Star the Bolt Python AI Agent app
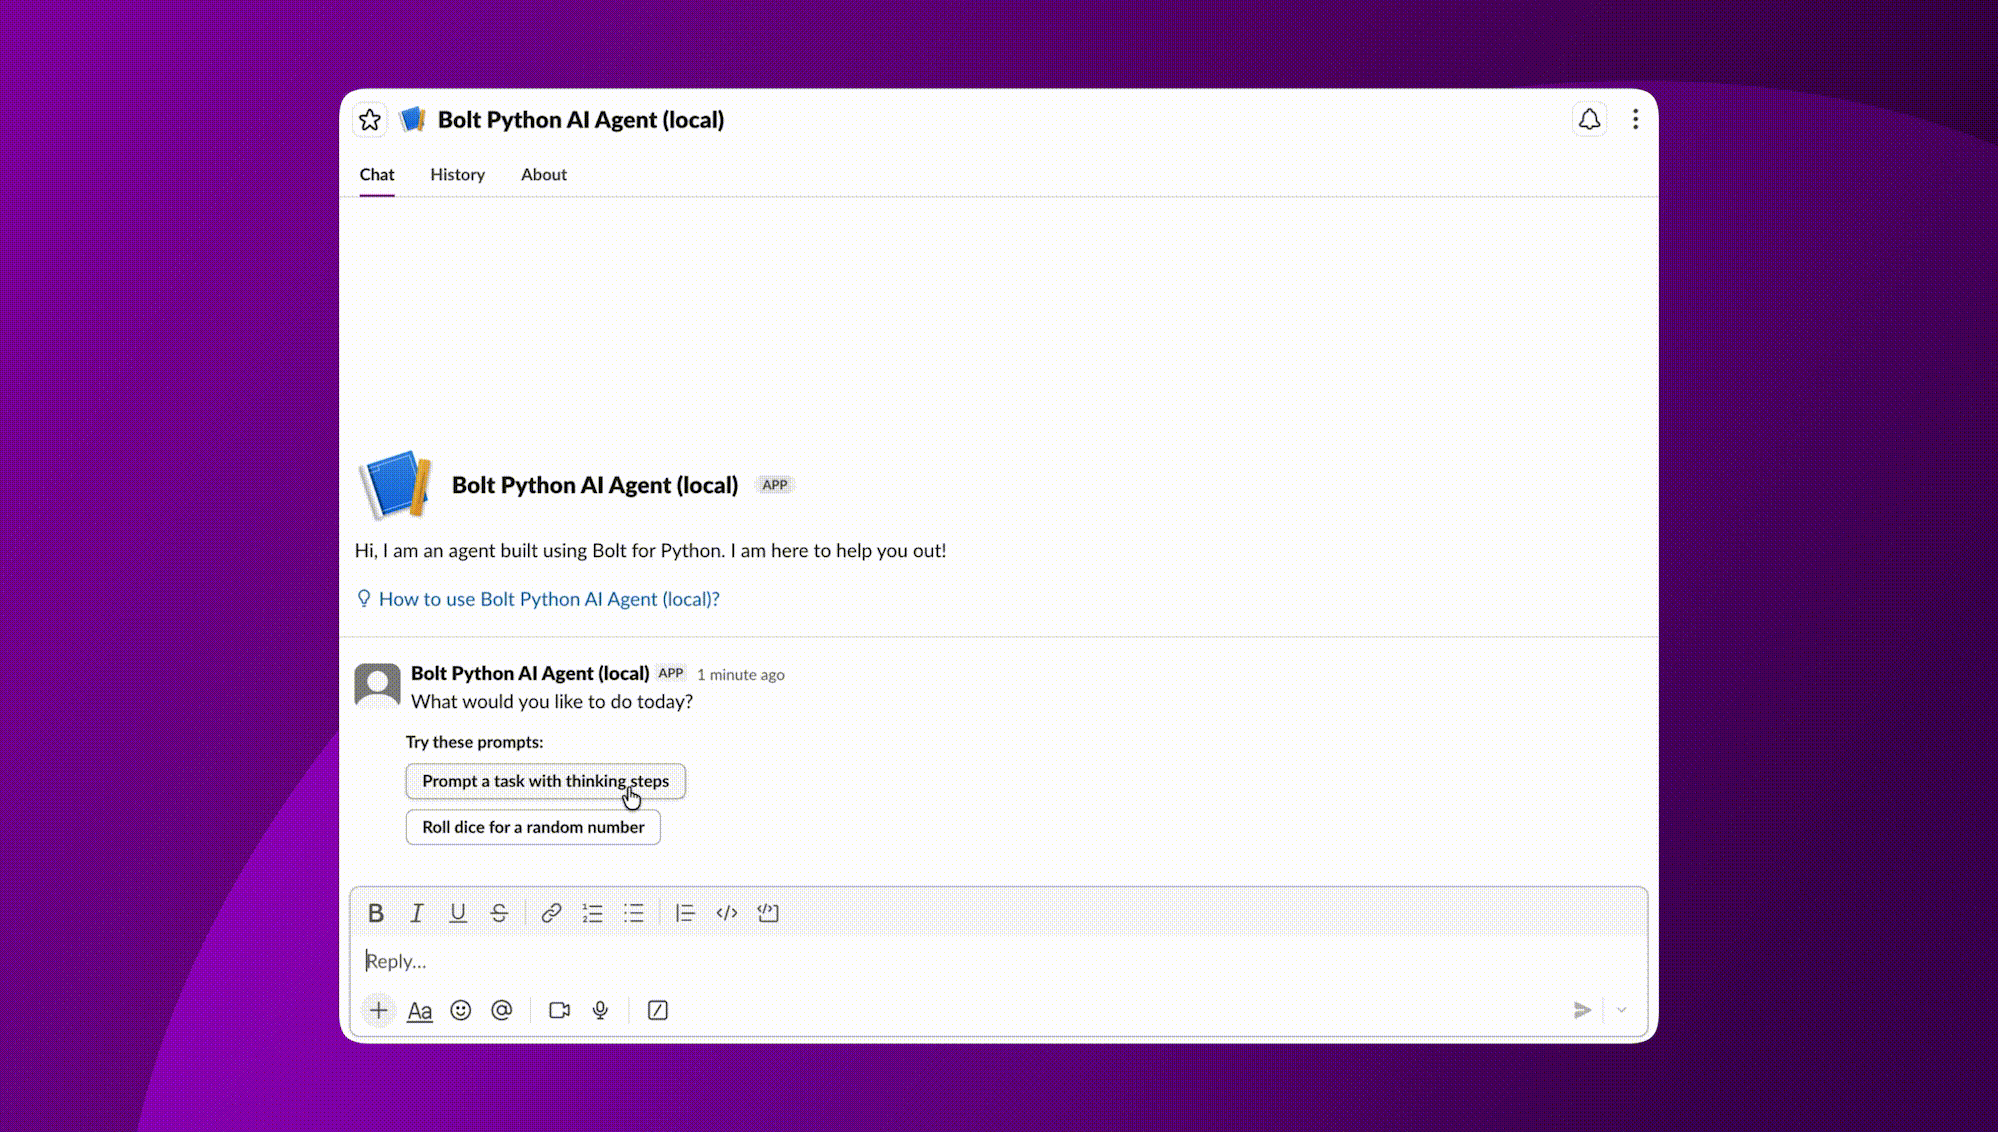1998x1132 pixels. coord(370,120)
